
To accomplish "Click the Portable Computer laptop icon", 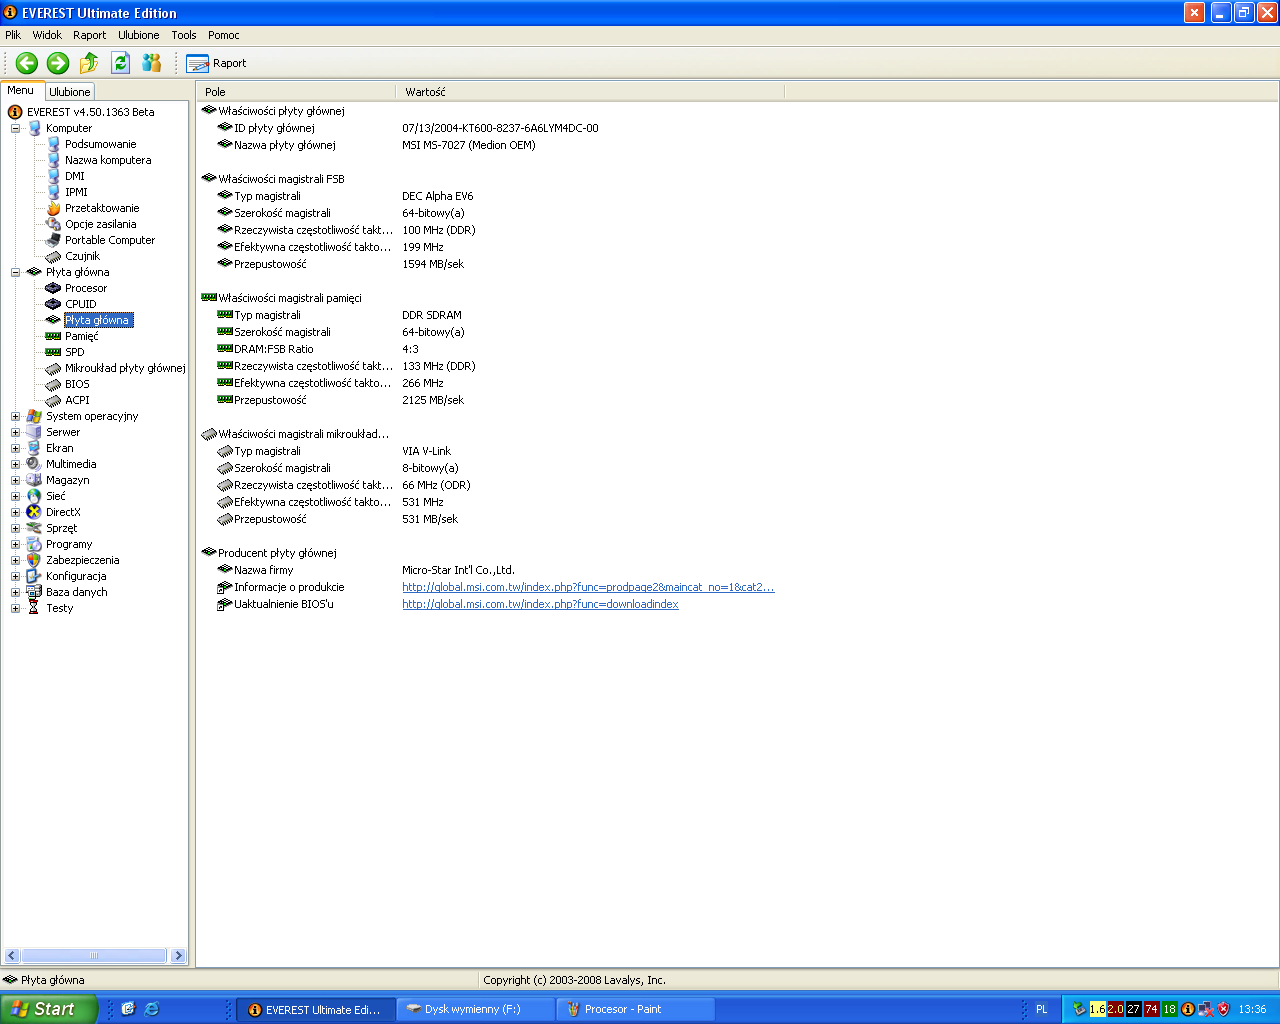I will coord(54,240).
